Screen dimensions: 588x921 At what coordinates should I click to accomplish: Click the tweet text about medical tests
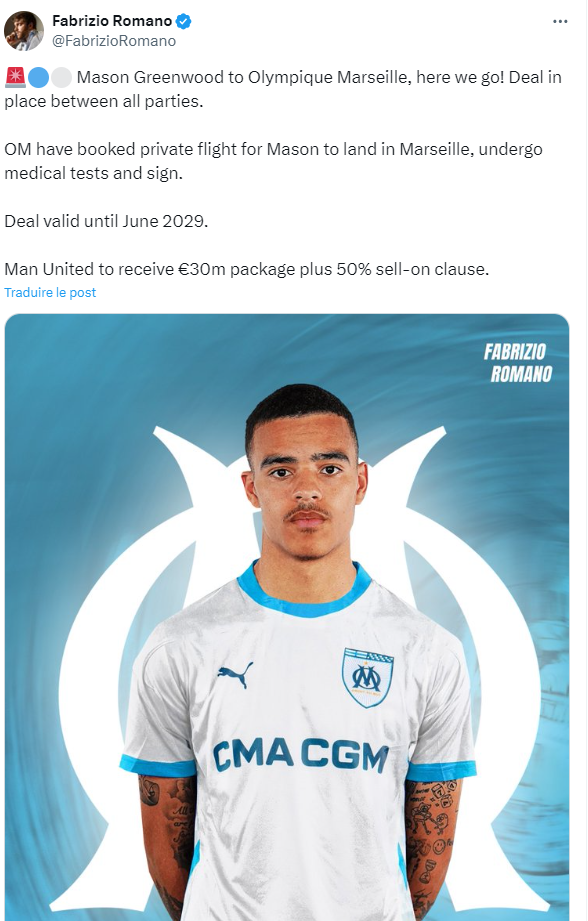point(273,161)
